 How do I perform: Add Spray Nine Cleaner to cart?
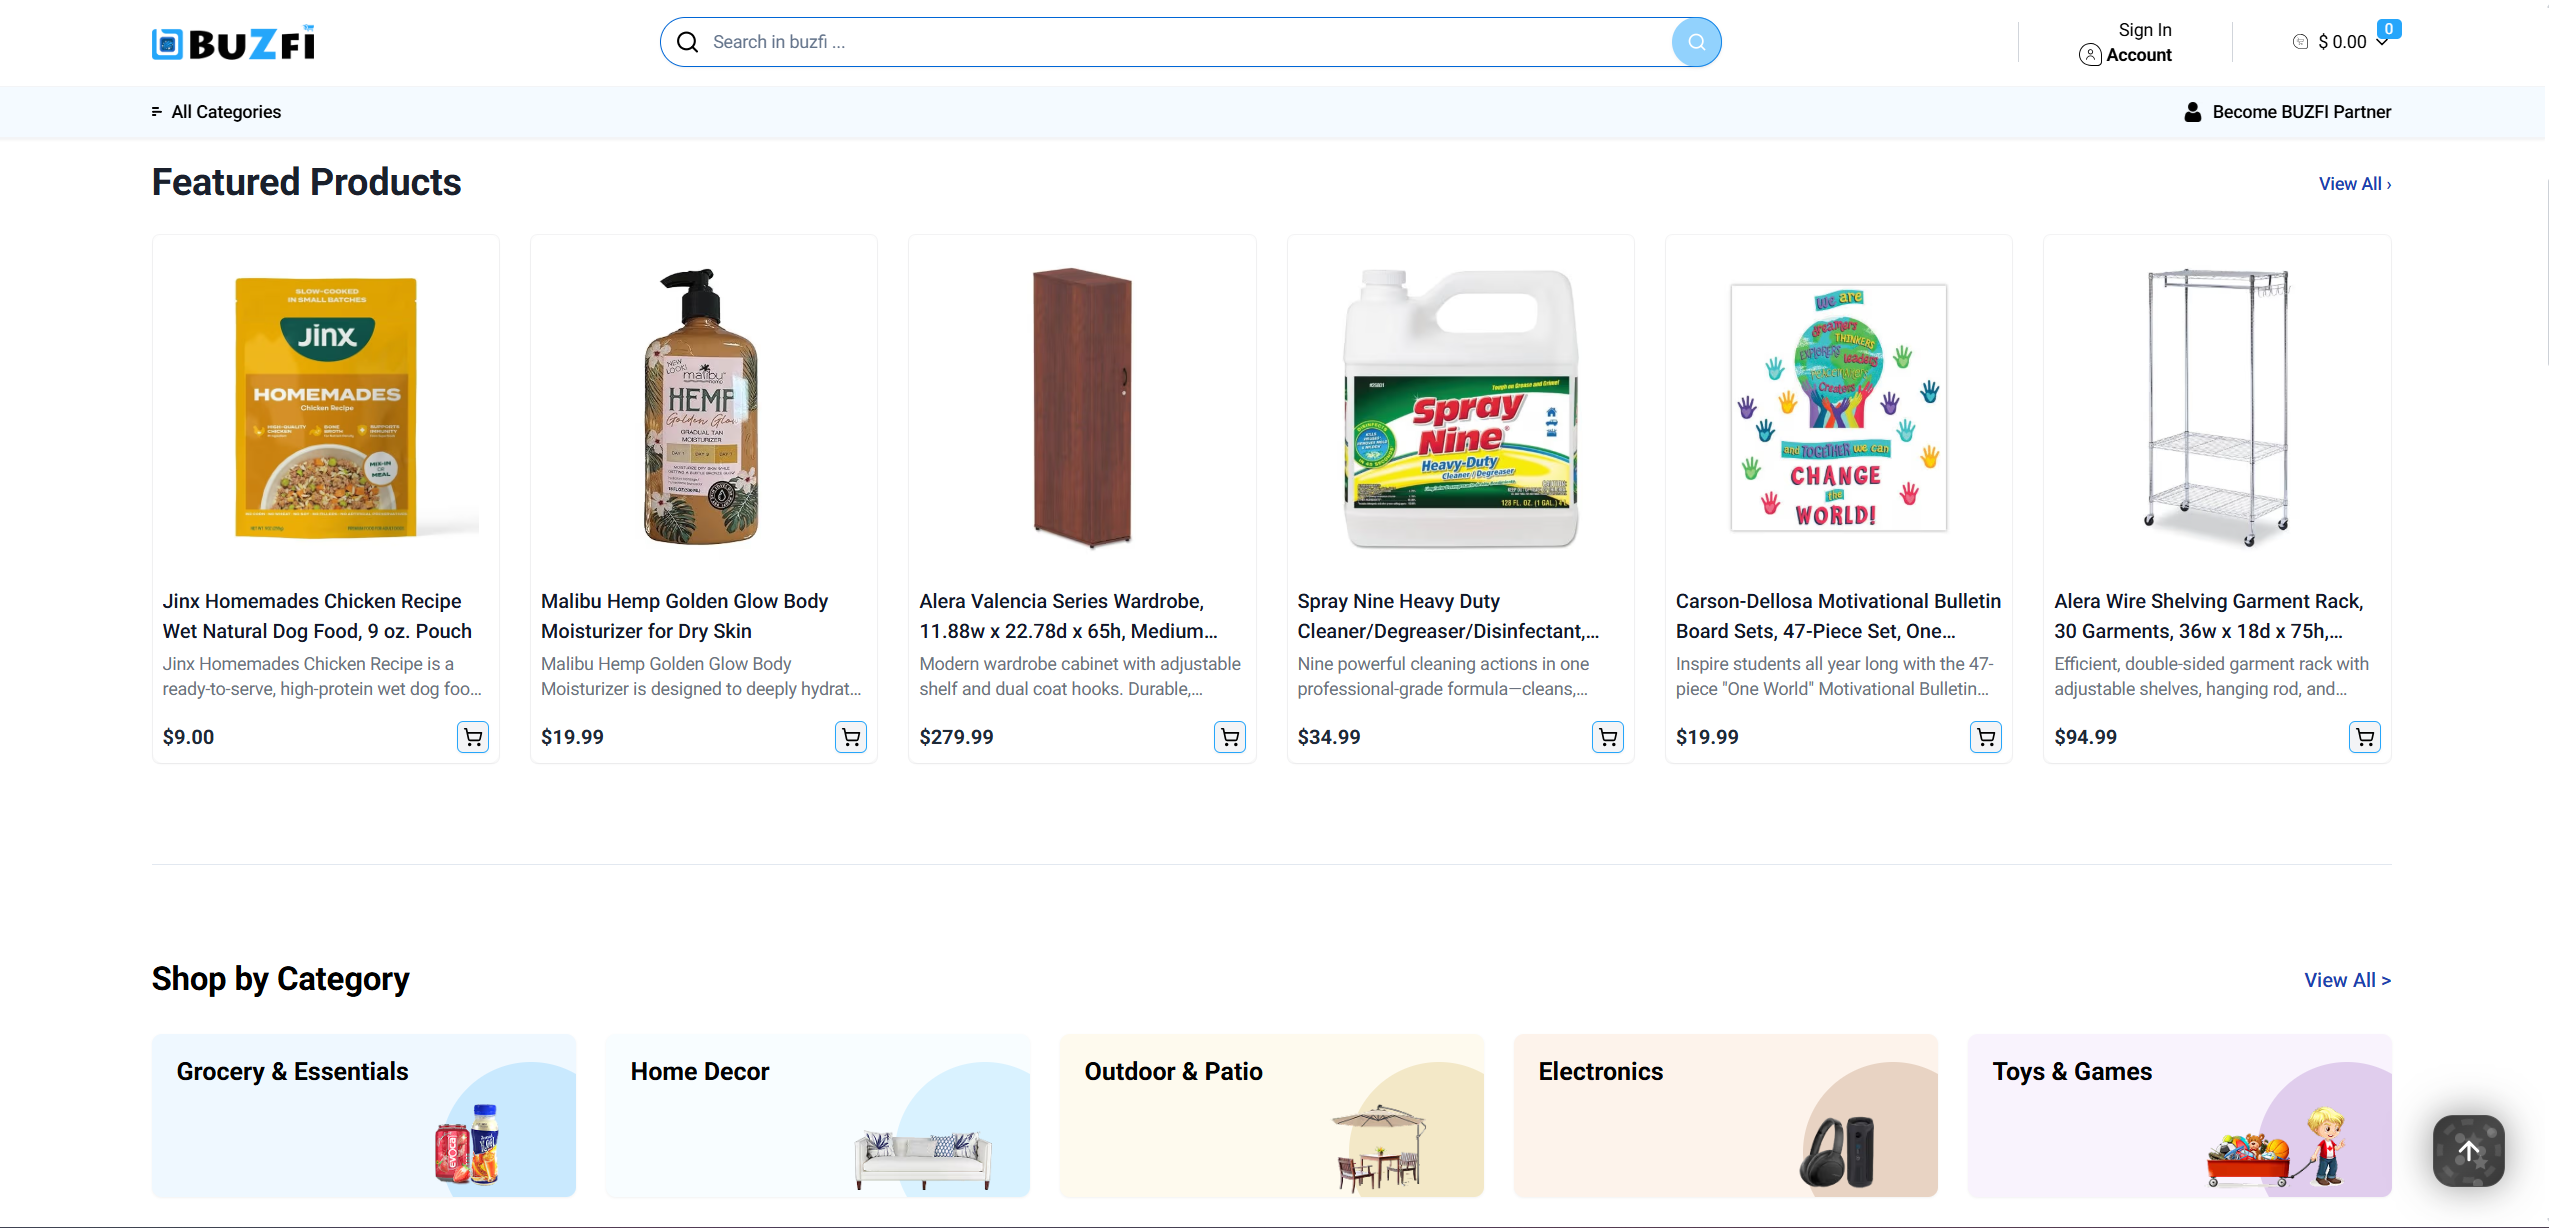1607,737
